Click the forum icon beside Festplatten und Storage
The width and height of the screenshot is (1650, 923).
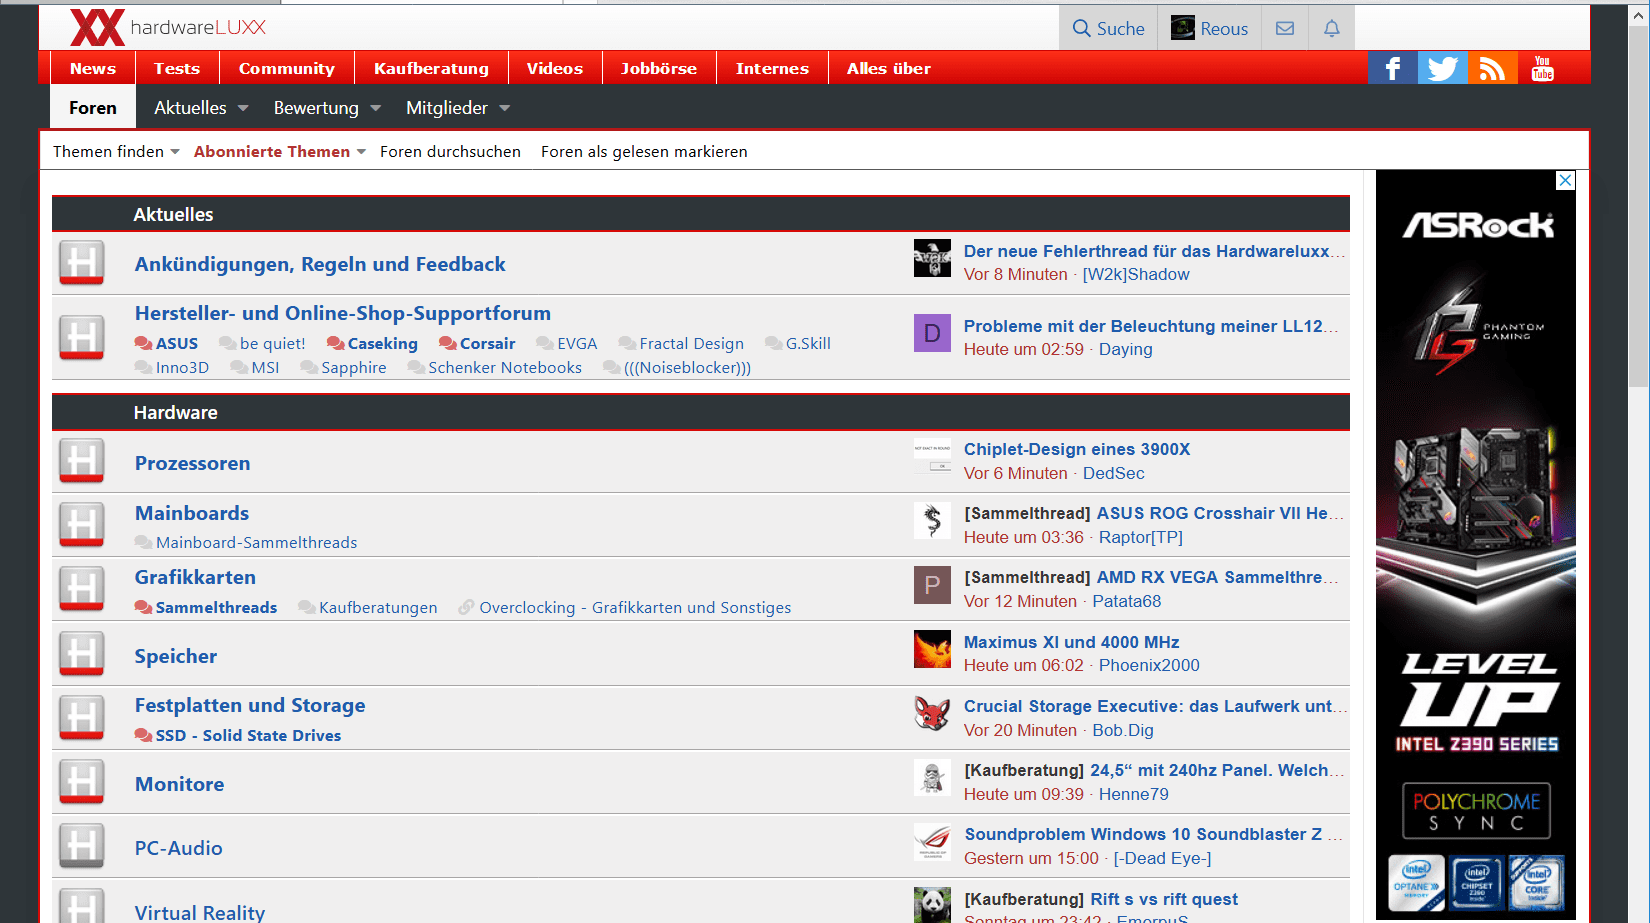[x=82, y=718]
